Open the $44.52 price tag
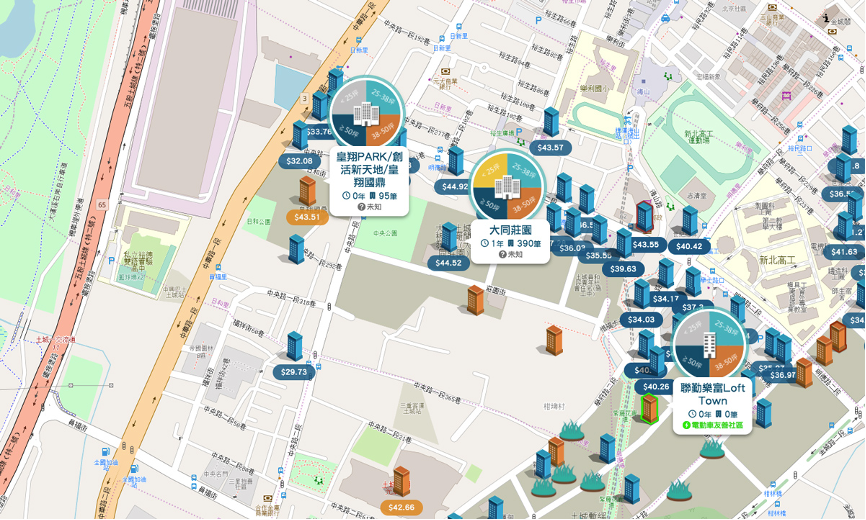 point(448,263)
